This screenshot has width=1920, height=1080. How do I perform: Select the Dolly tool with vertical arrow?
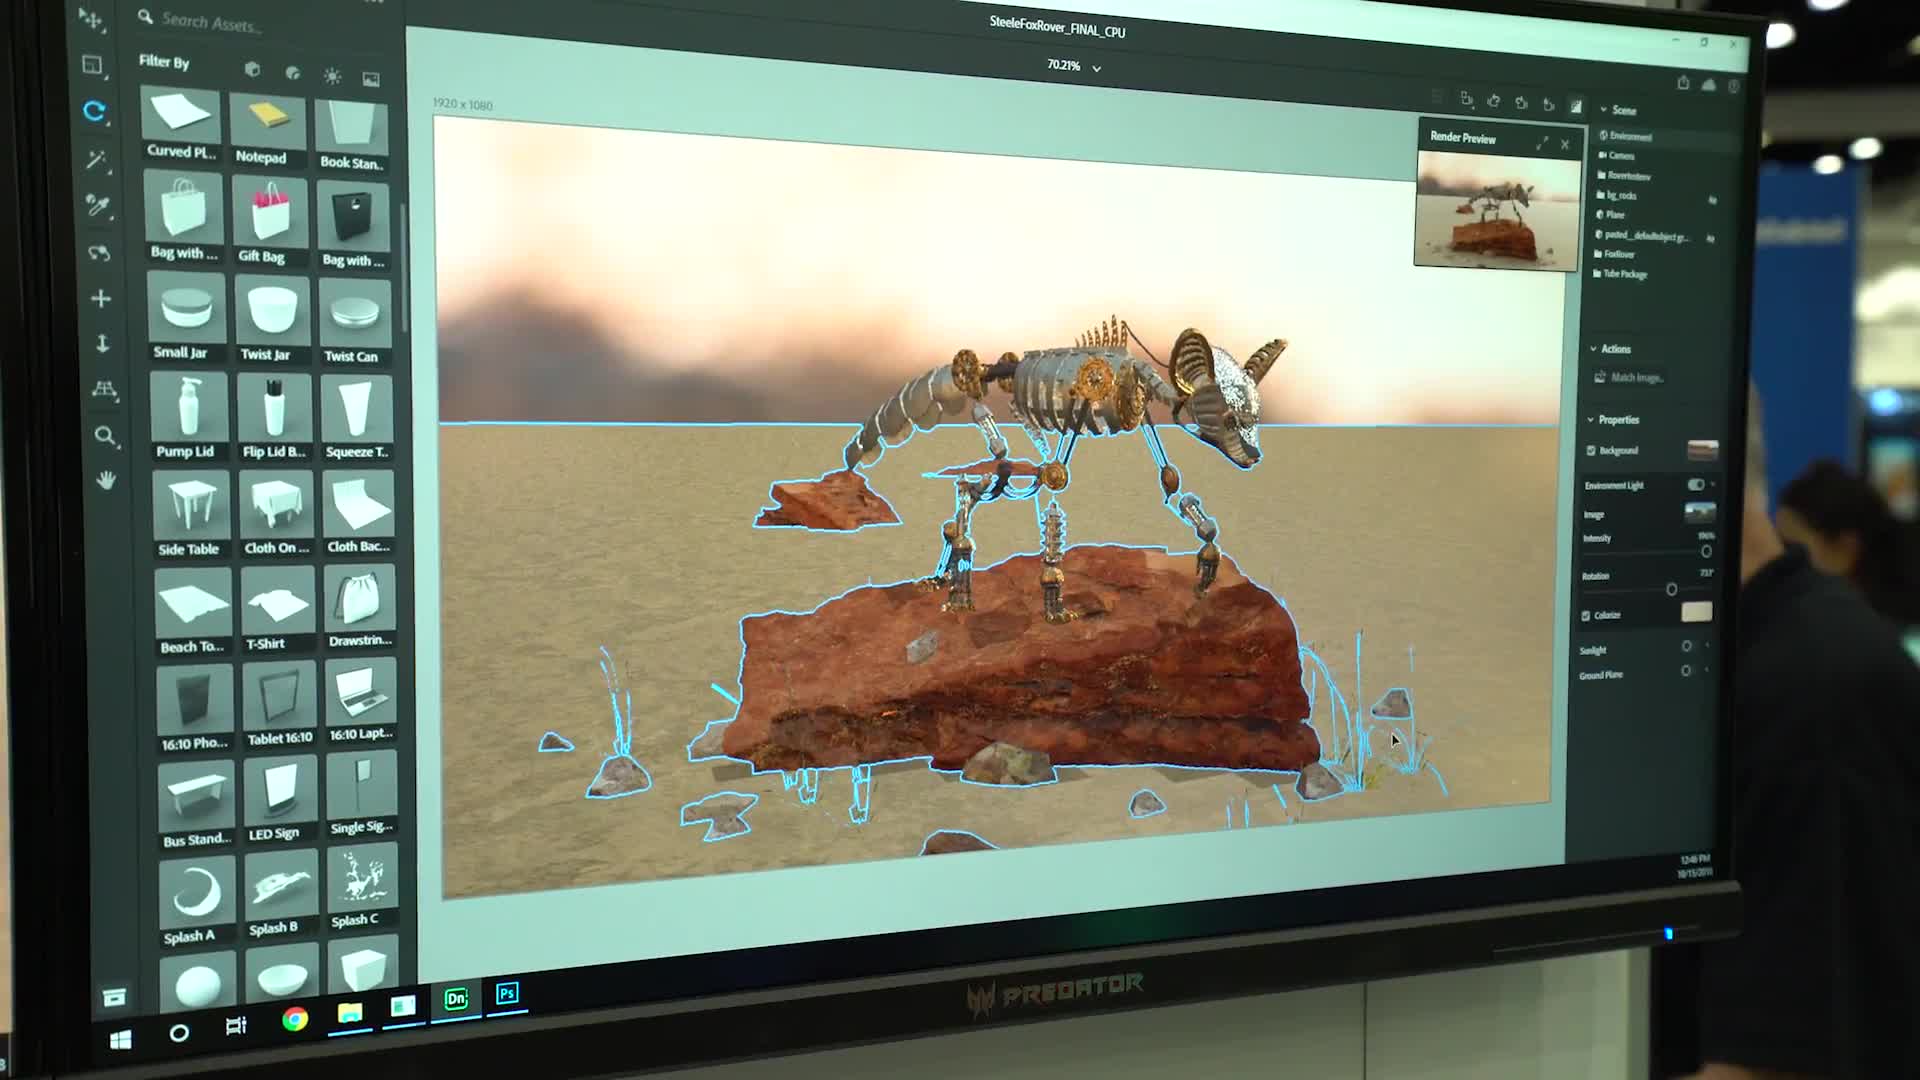102,343
